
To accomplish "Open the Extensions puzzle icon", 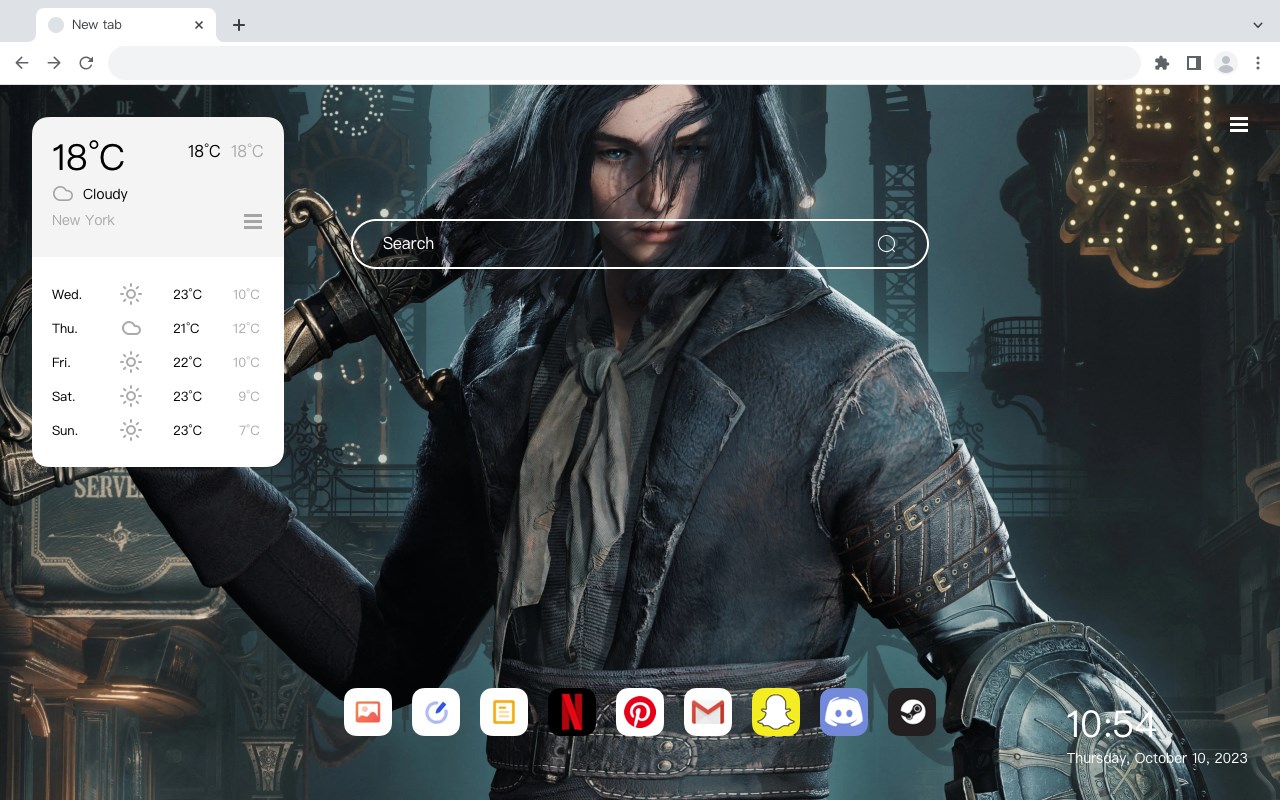I will [x=1162, y=63].
